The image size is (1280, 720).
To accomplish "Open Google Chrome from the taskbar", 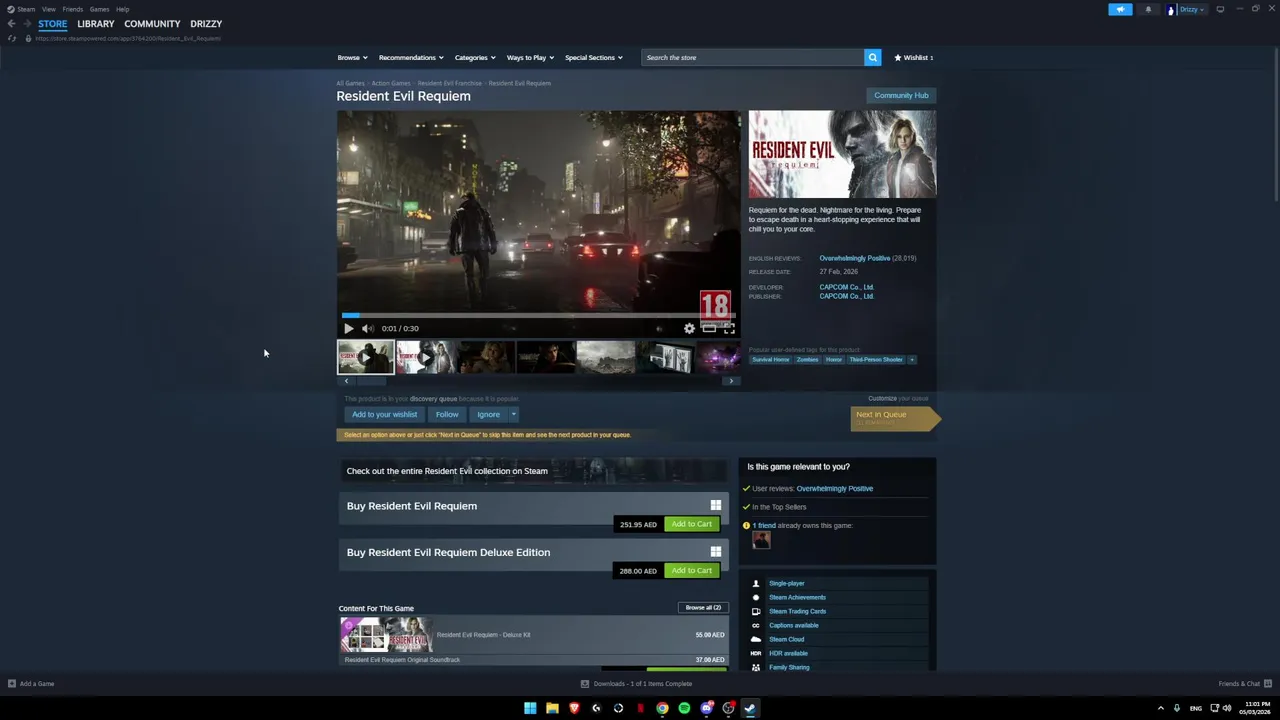I will pyautogui.click(x=662, y=708).
